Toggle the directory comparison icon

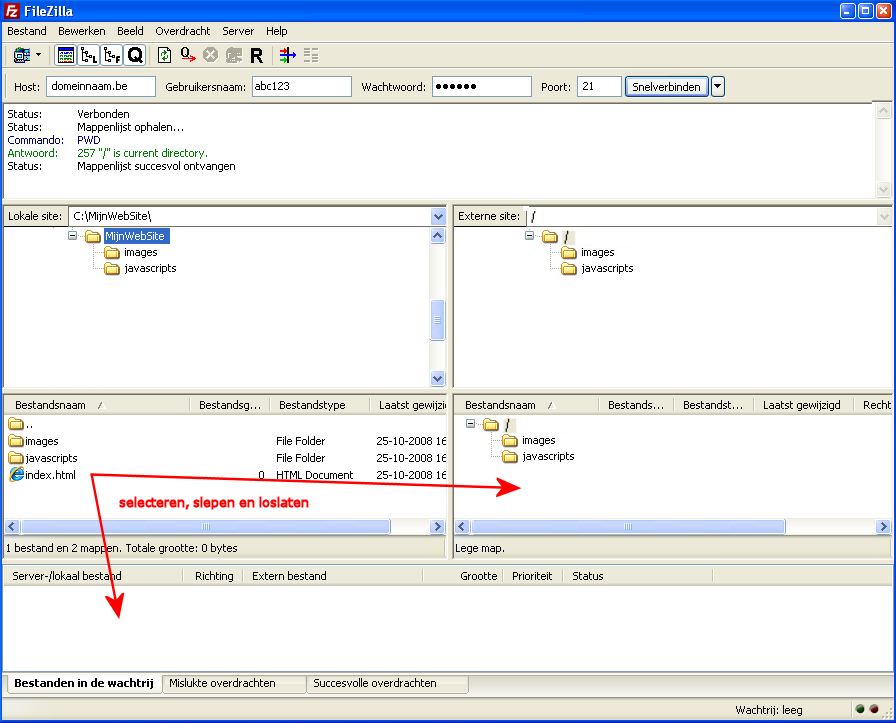(311, 55)
